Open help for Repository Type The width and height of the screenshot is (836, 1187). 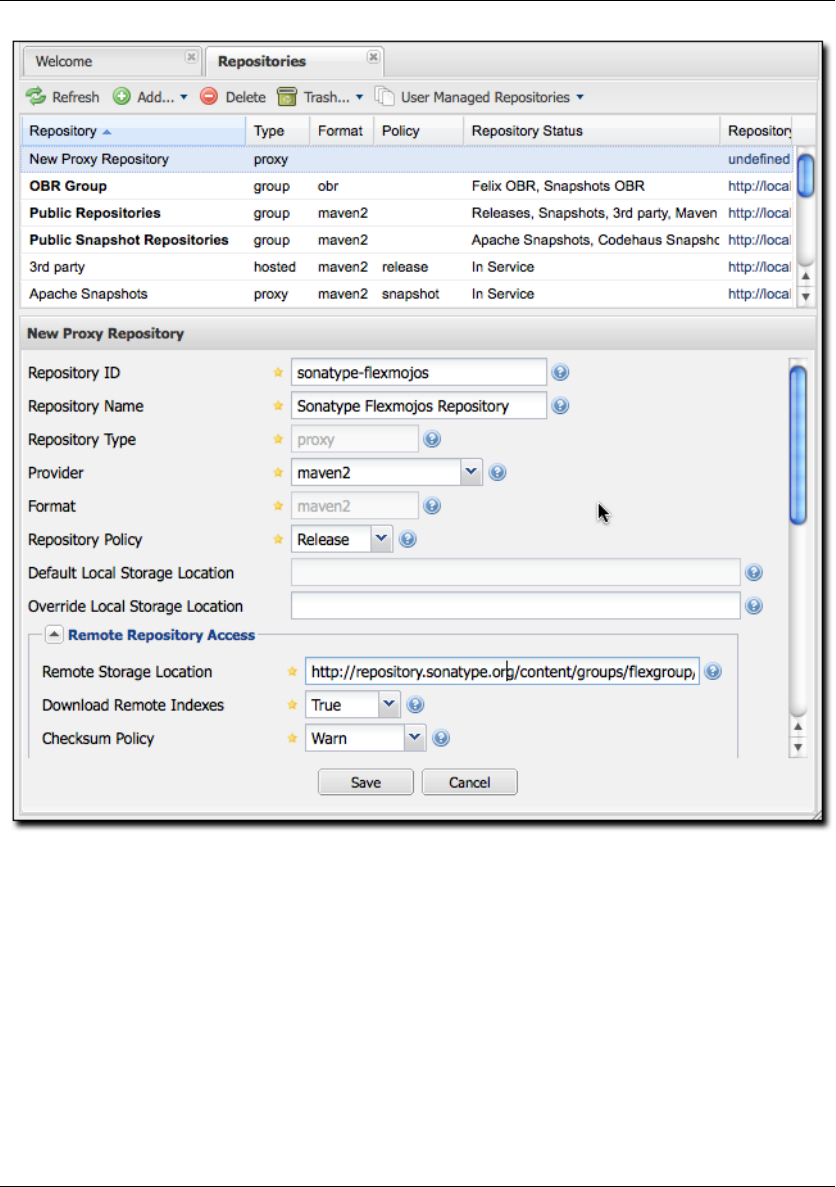pyautogui.click(x=432, y=439)
